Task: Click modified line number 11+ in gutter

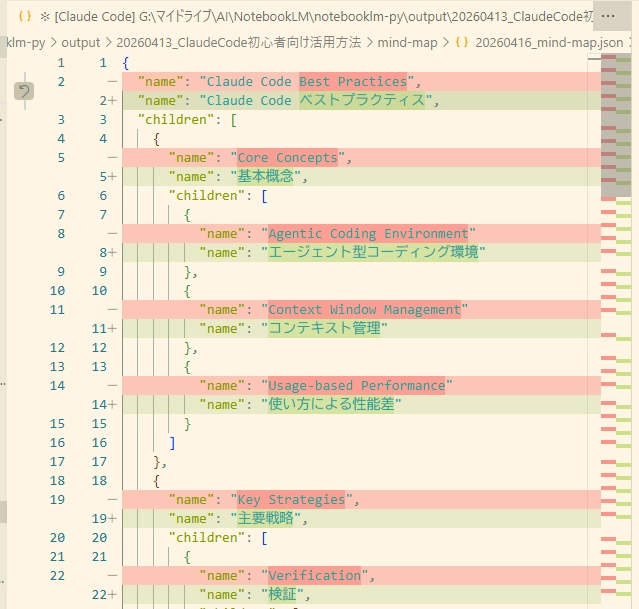Action: pos(104,328)
